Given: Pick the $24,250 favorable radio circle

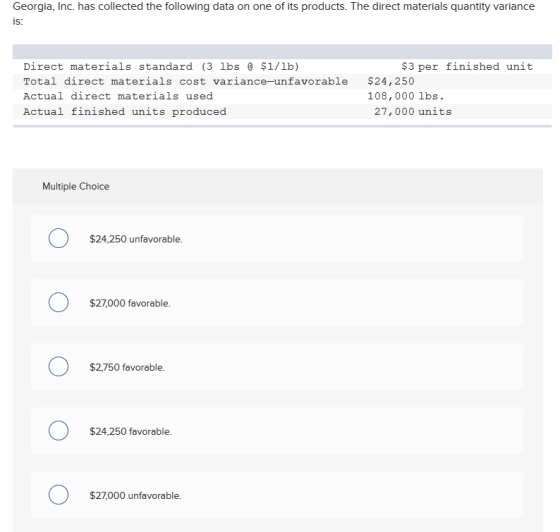Looking at the screenshot, I should tap(59, 431).
